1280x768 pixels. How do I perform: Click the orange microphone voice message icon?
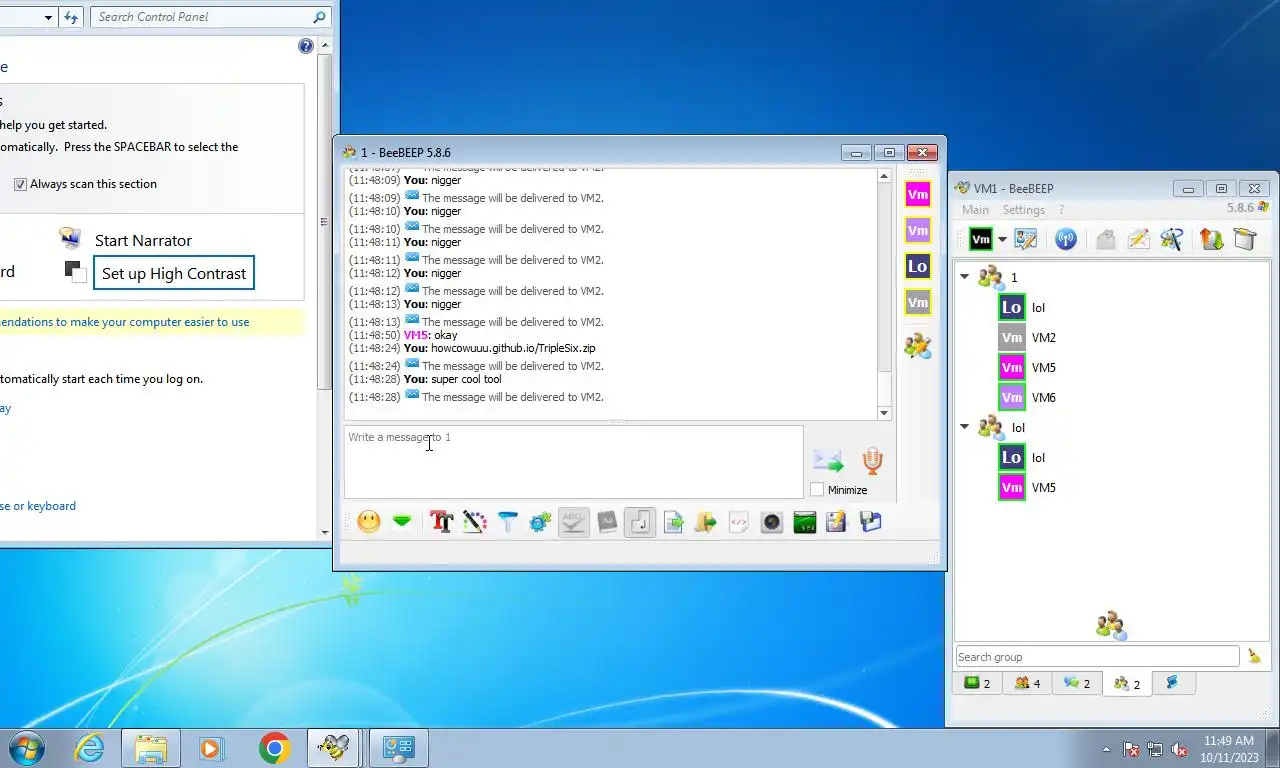pyautogui.click(x=872, y=461)
